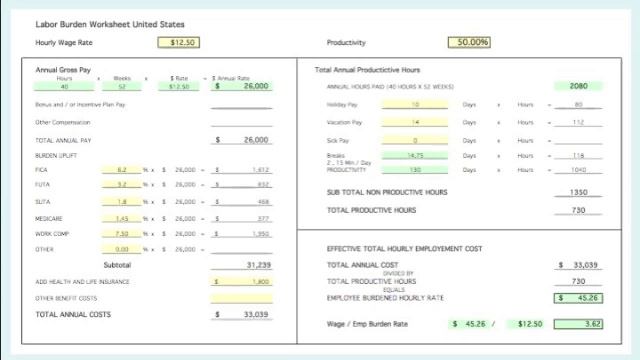Select the $45.26 cell in Wage / Emp Burden Rate row
Image resolution: width=640 pixels, height=360 pixels.
[469, 324]
